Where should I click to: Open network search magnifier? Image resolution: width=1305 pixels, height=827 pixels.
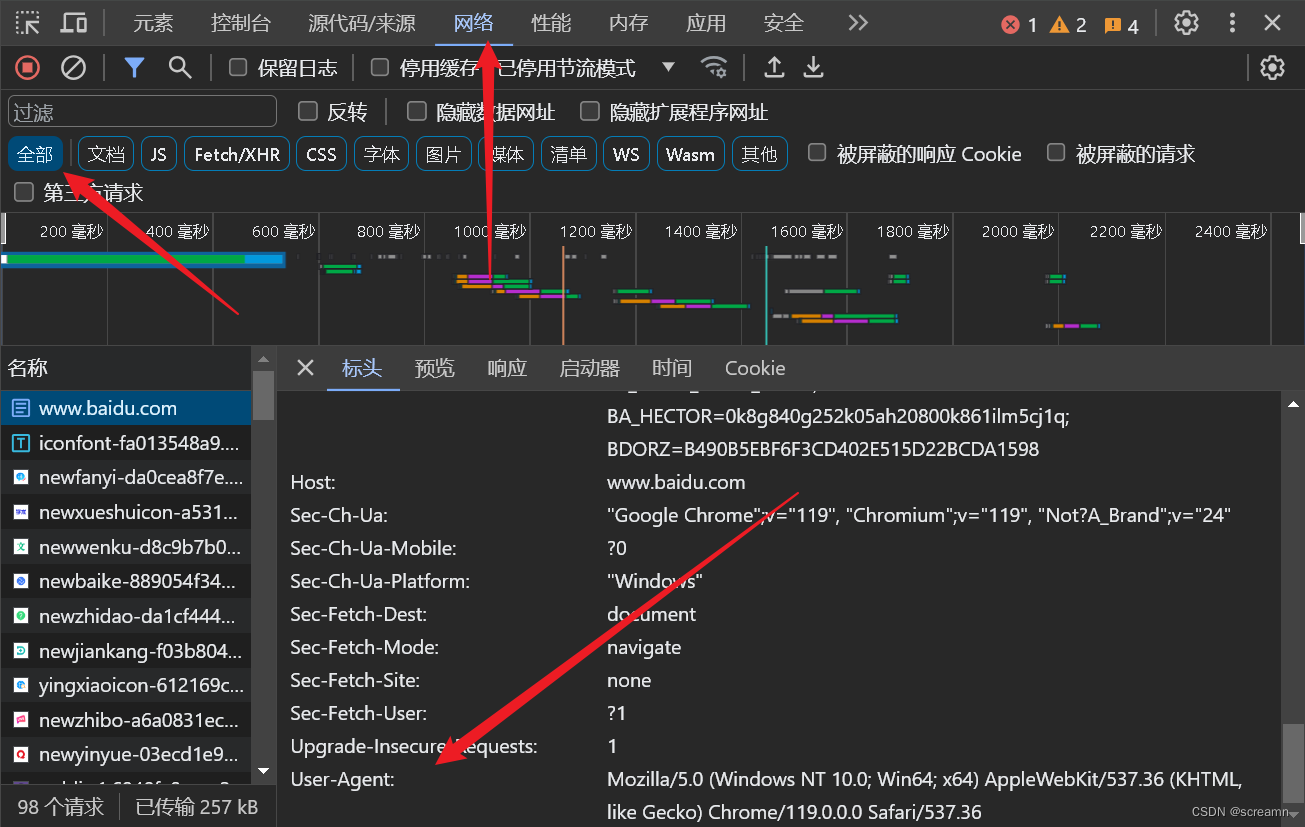tap(180, 67)
